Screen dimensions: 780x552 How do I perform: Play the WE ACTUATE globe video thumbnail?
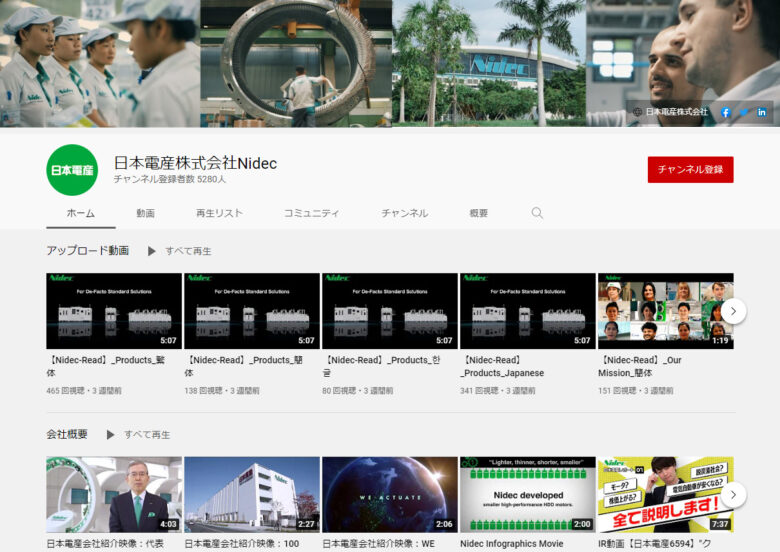(390, 495)
